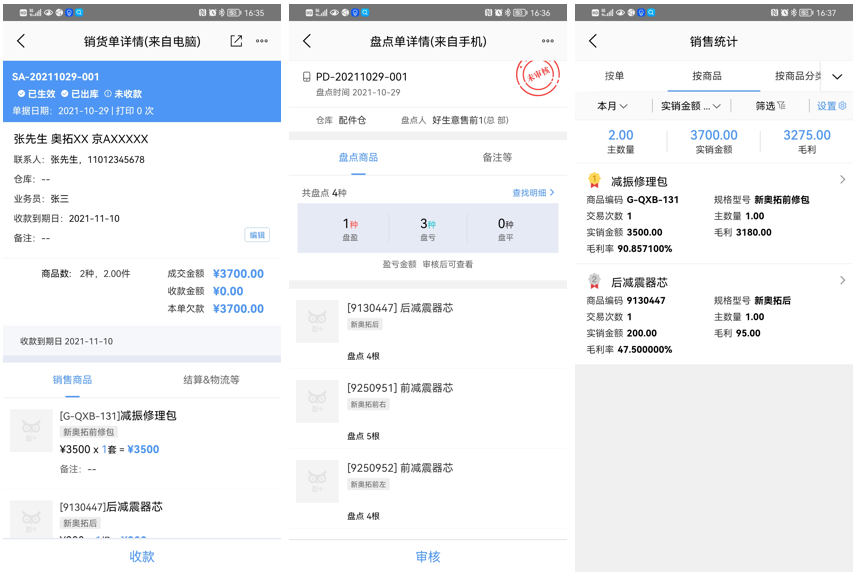
Task: Expand the chevron beside 按商品分类 tab
Action: tap(839, 75)
